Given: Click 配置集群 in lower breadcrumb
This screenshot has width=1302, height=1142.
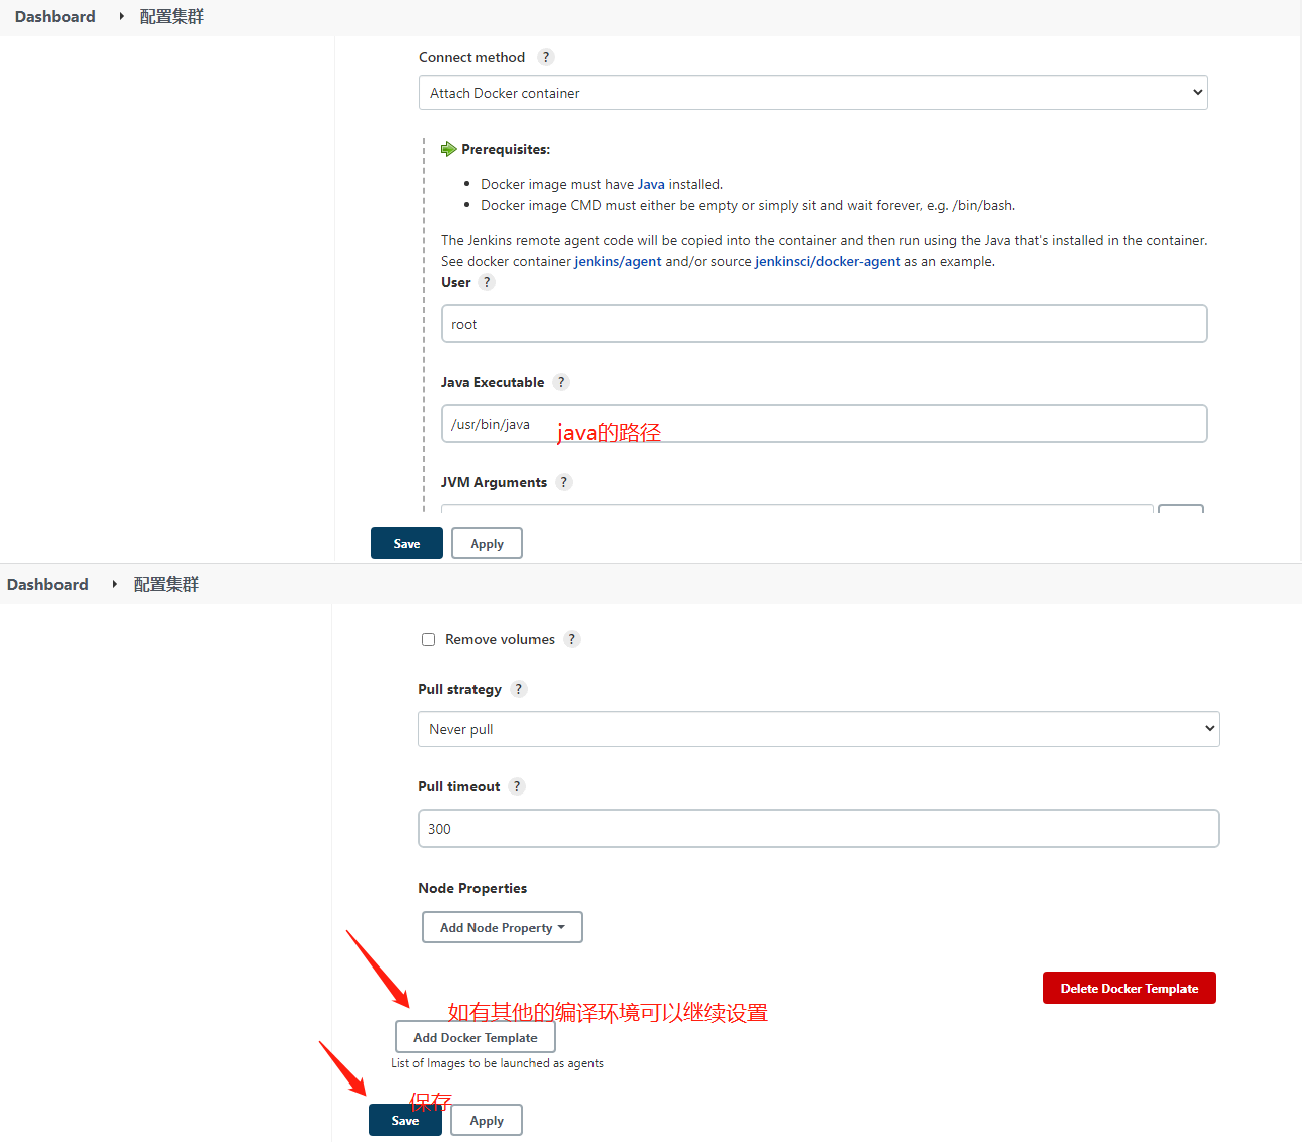Looking at the screenshot, I should (x=166, y=584).
